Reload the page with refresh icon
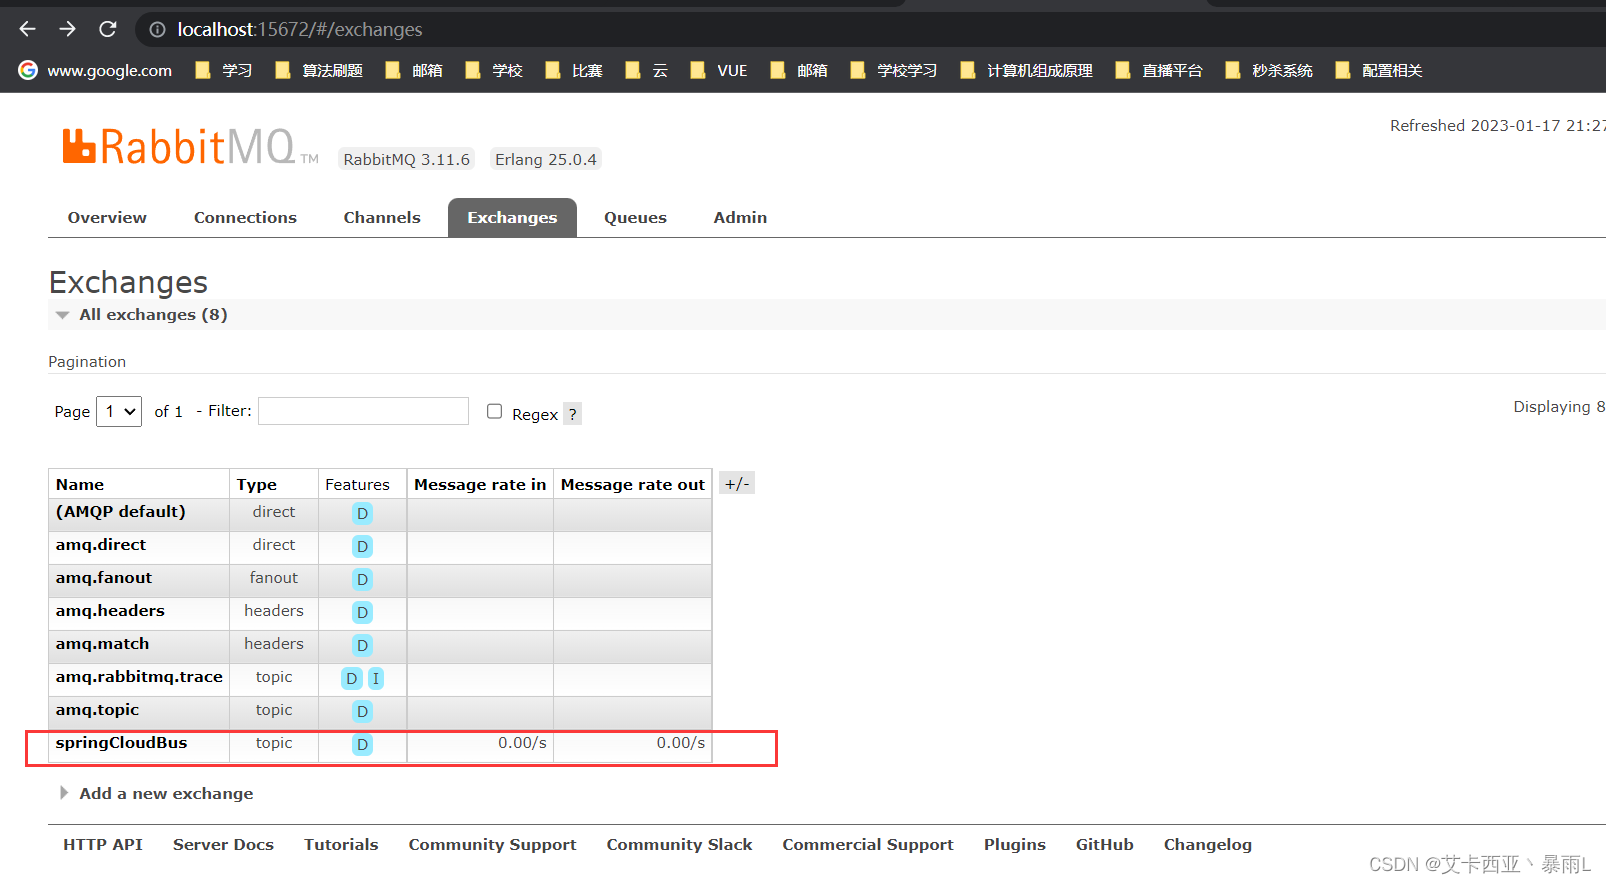Image resolution: width=1606 pixels, height=884 pixels. pos(108,29)
